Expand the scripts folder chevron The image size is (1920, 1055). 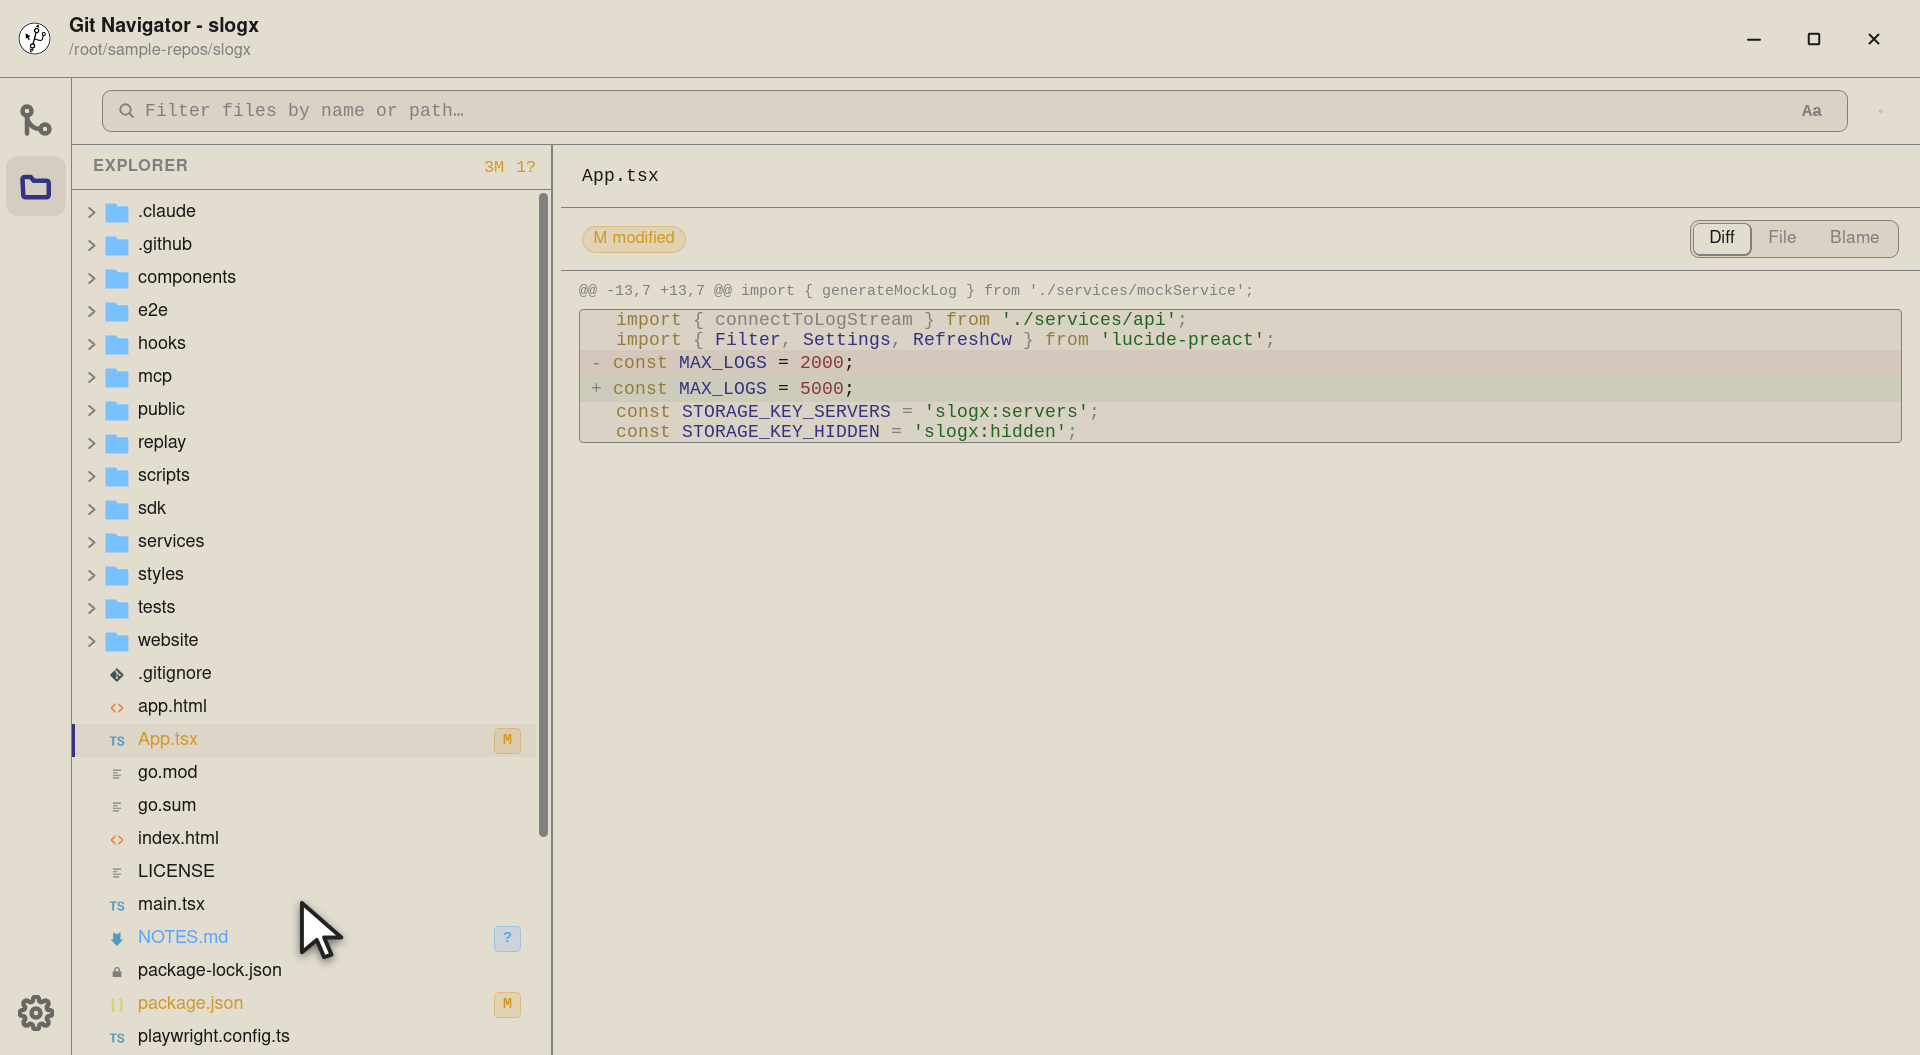point(91,476)
